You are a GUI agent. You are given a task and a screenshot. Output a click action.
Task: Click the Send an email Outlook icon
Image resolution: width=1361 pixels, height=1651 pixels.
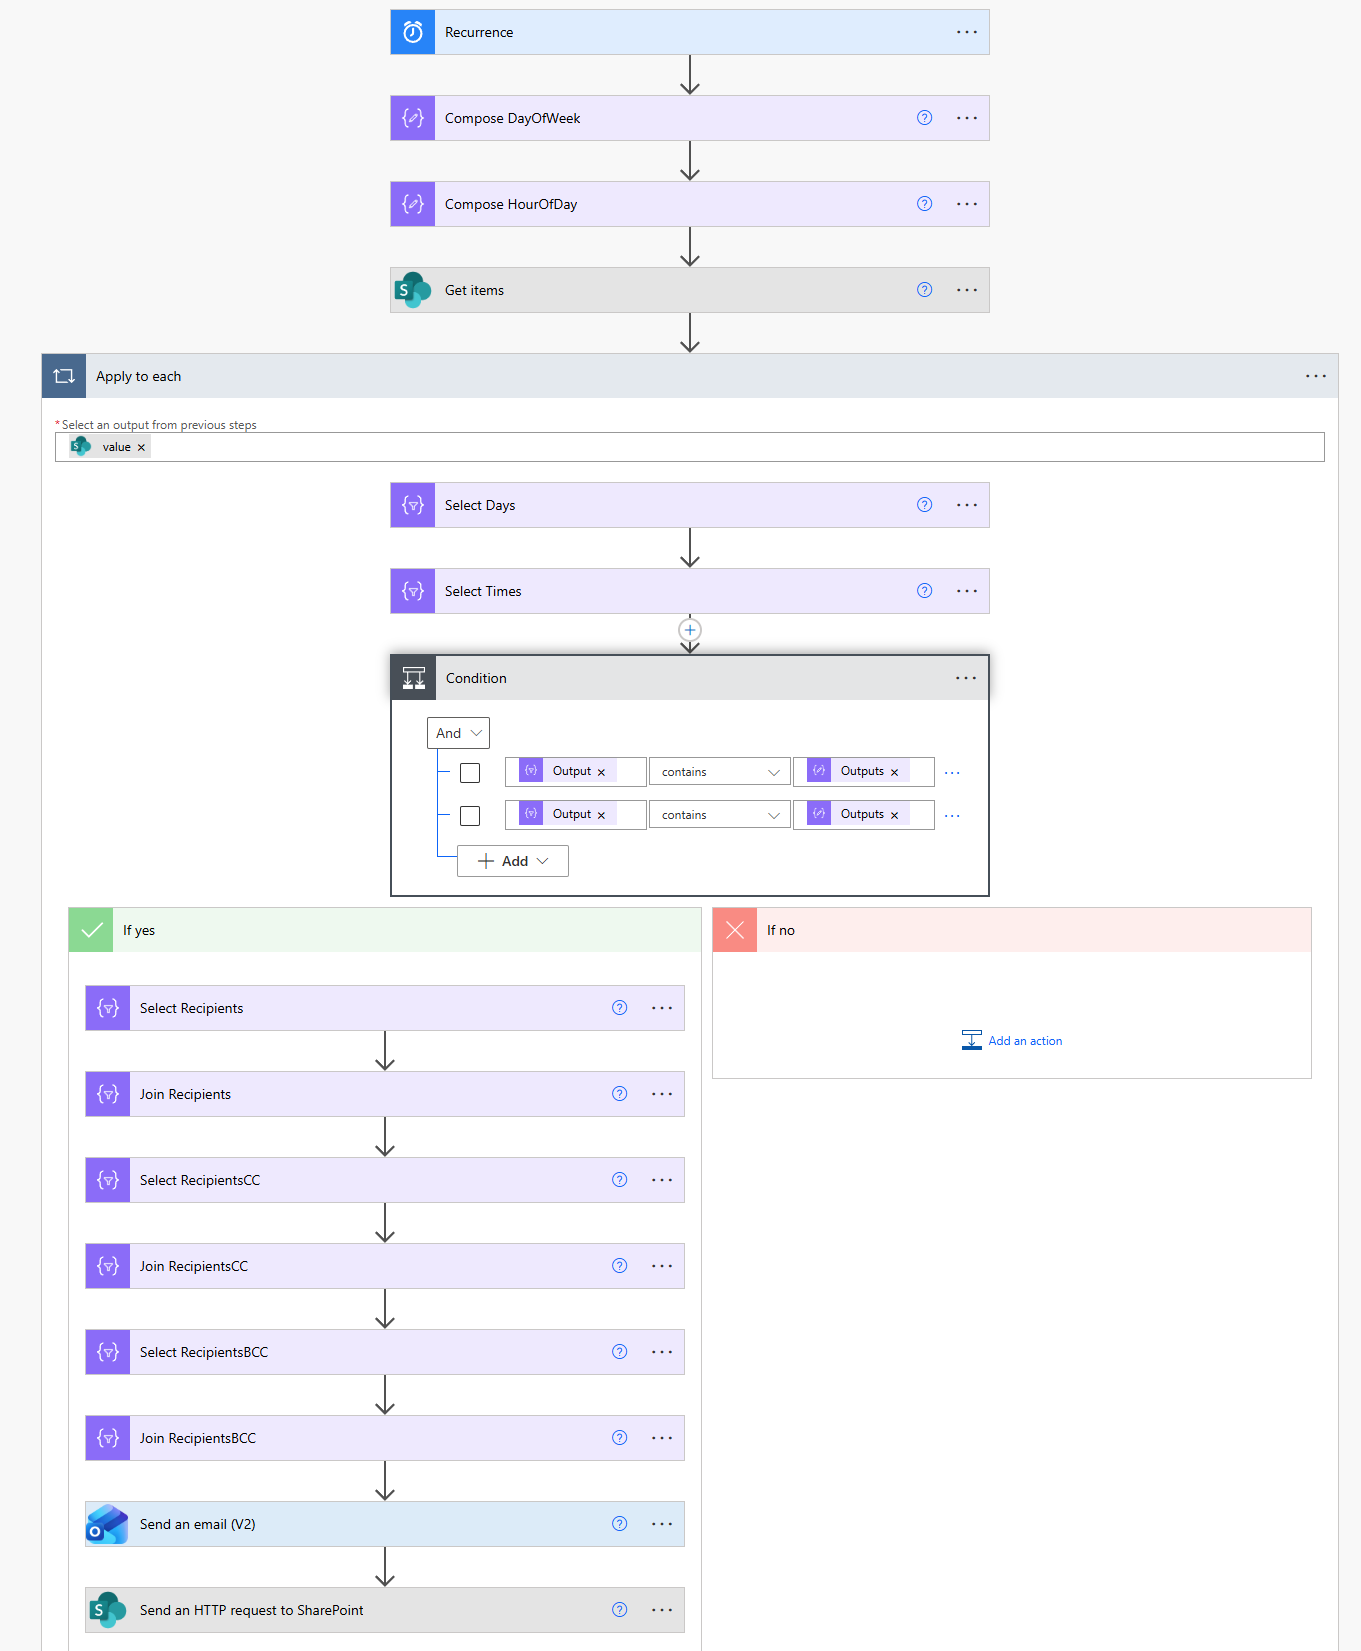(108, 1524)
